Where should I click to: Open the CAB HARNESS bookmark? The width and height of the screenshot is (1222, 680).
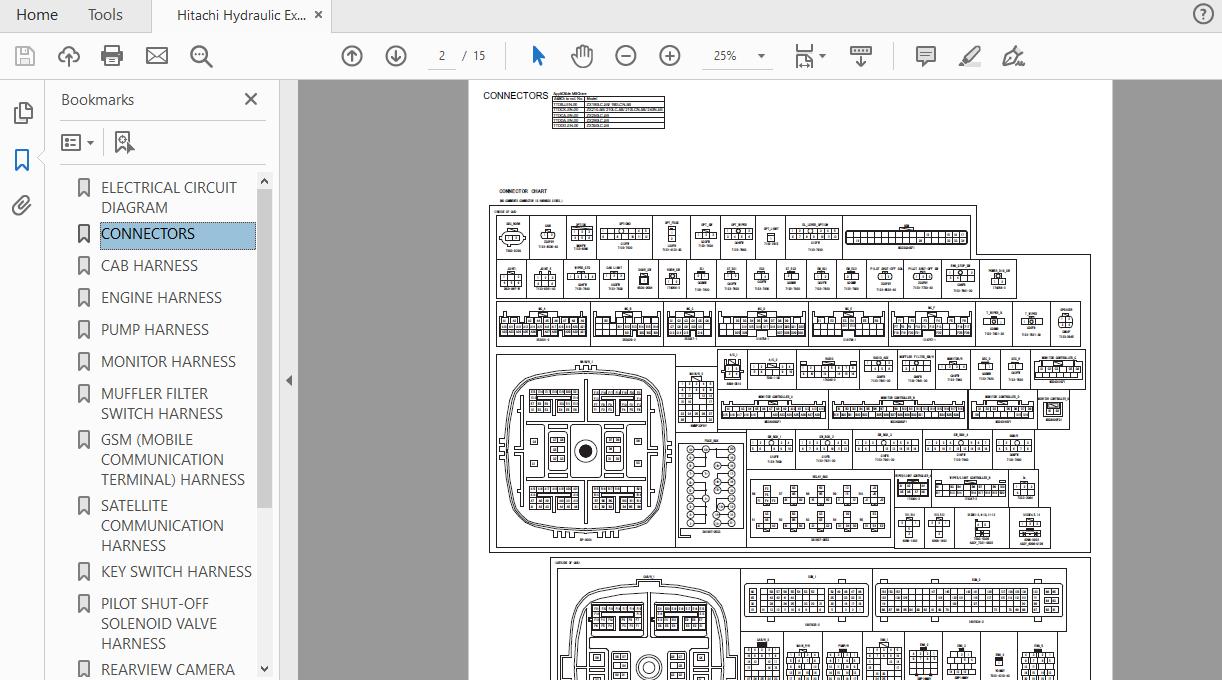[149, 266]
